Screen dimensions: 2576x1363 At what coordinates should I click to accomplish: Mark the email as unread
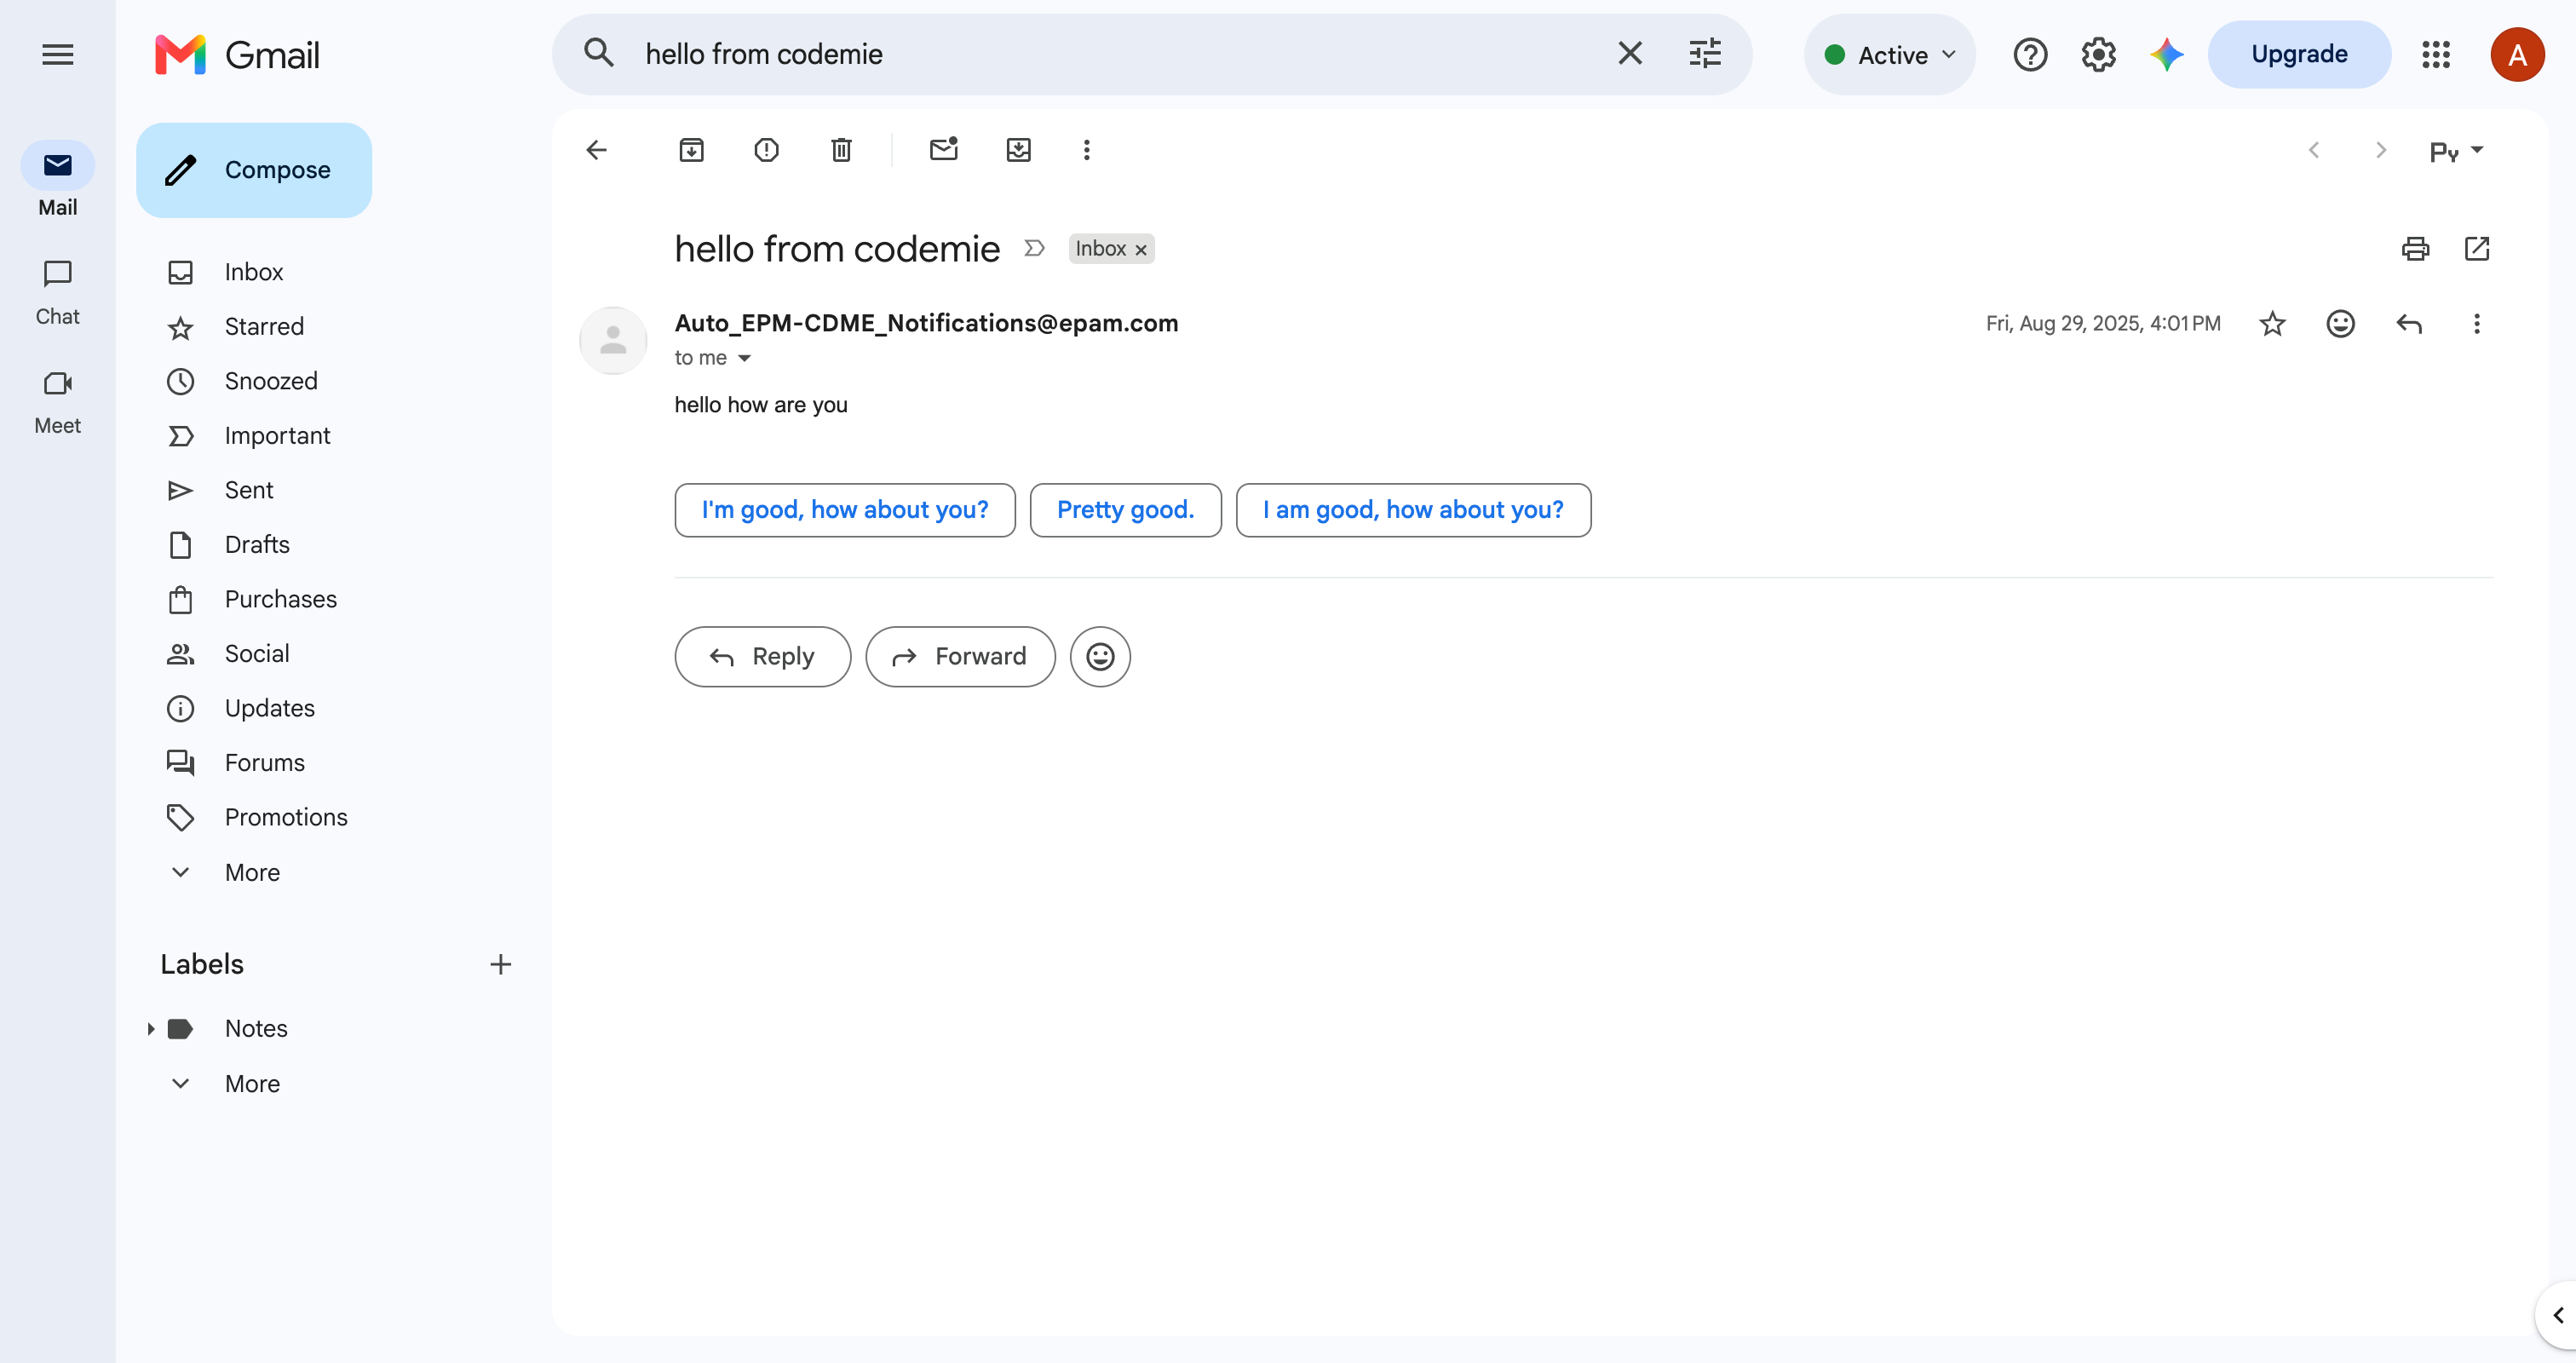pyautogui.click(x=943, y=150)
